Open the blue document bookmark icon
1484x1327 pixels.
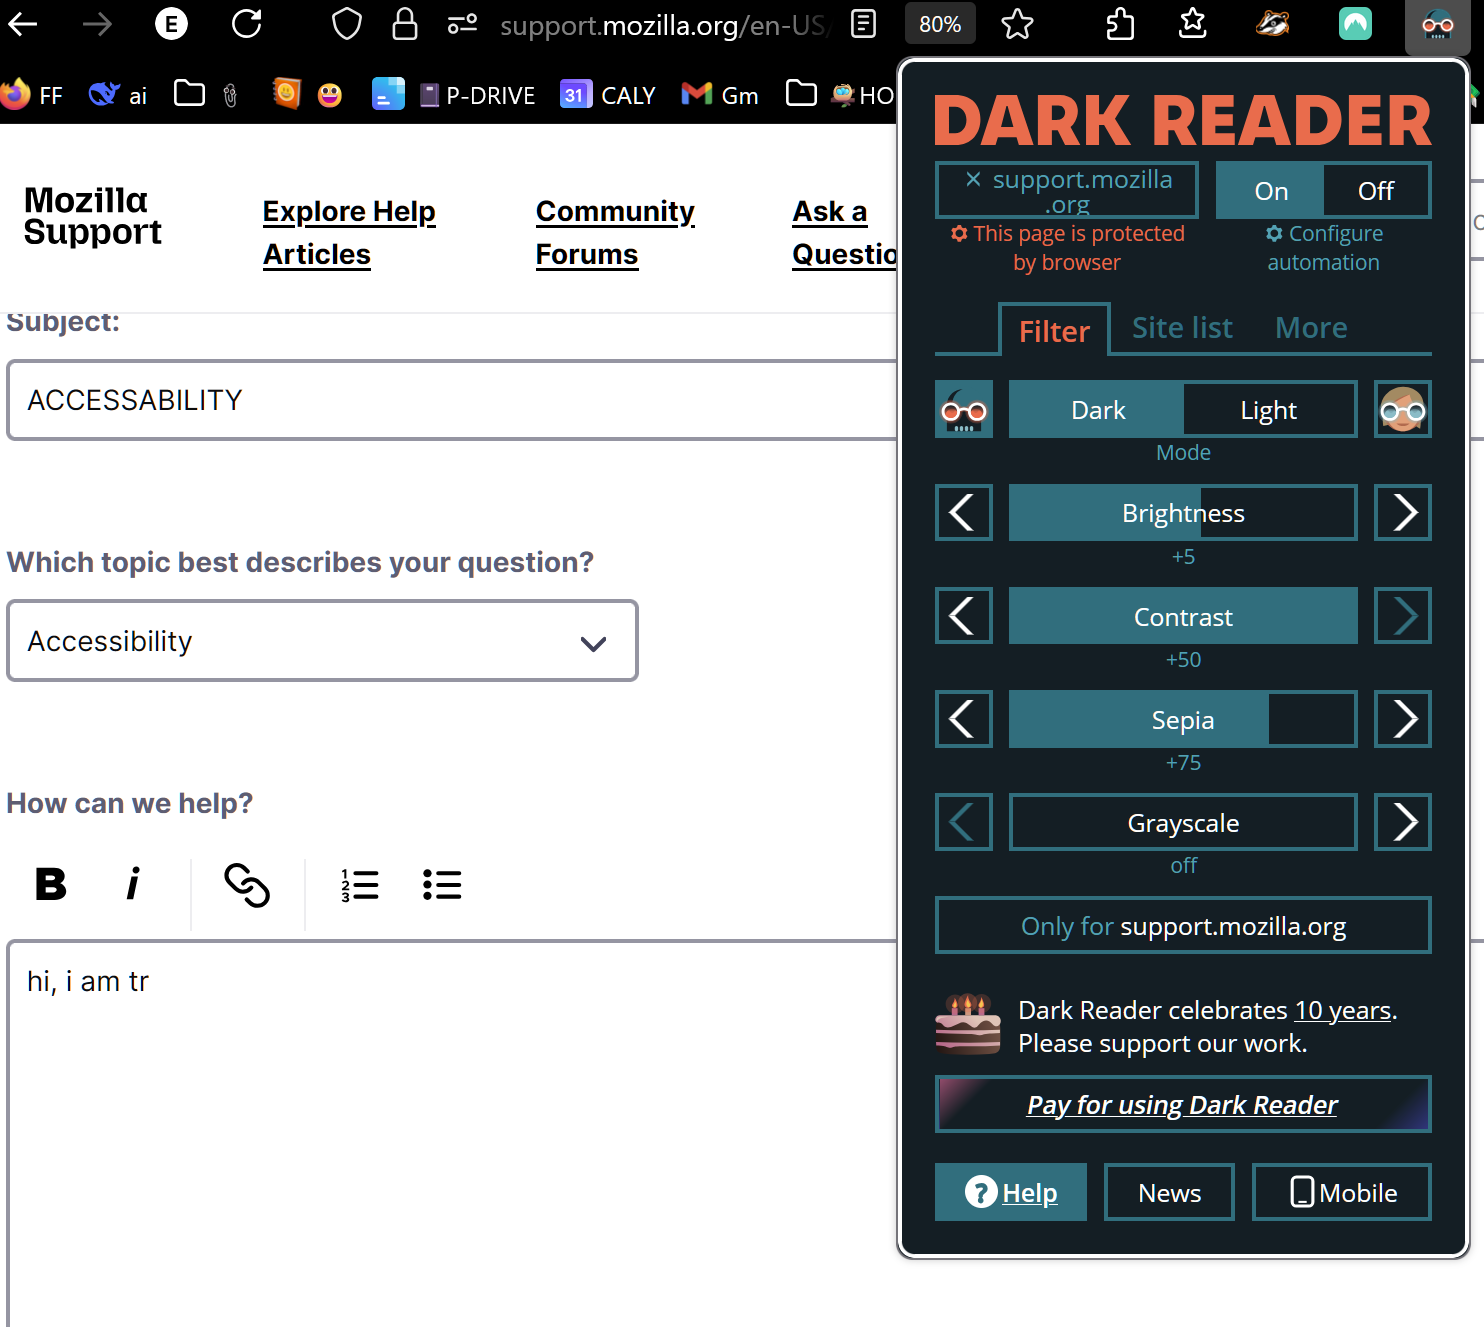[388, 94]
